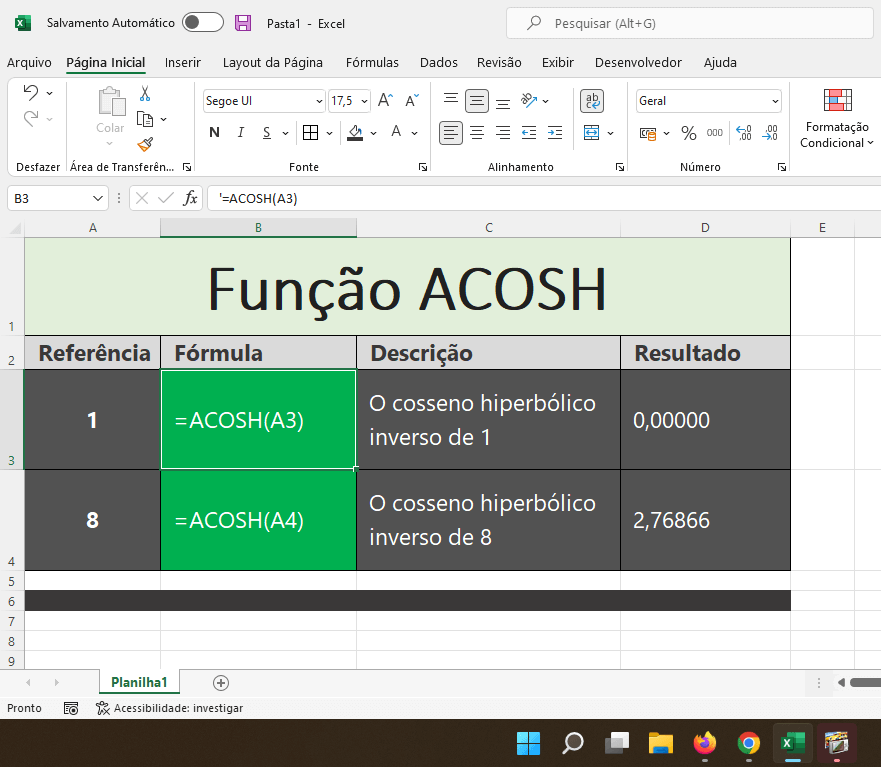Toggle Wrap Text button

click(x=592, y=100)
